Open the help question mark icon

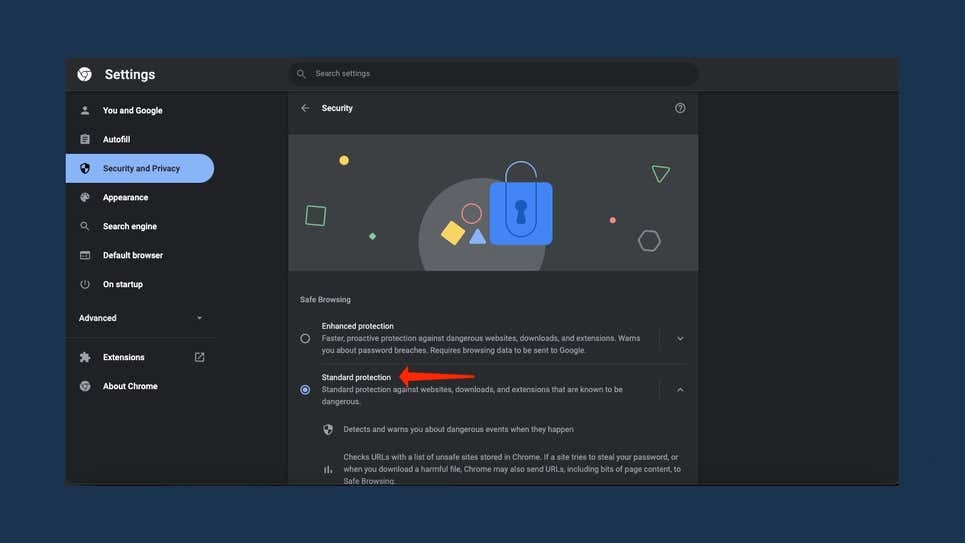point(680,108)
